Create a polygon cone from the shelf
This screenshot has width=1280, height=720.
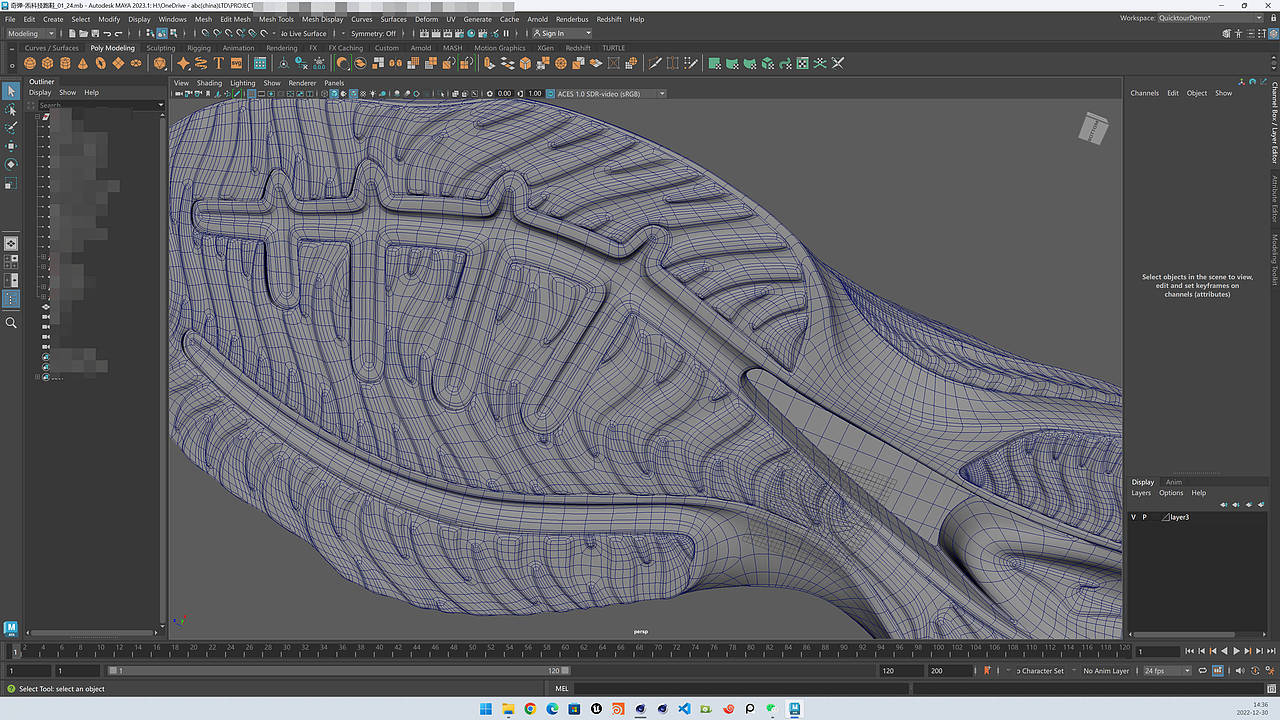[82, 63]
